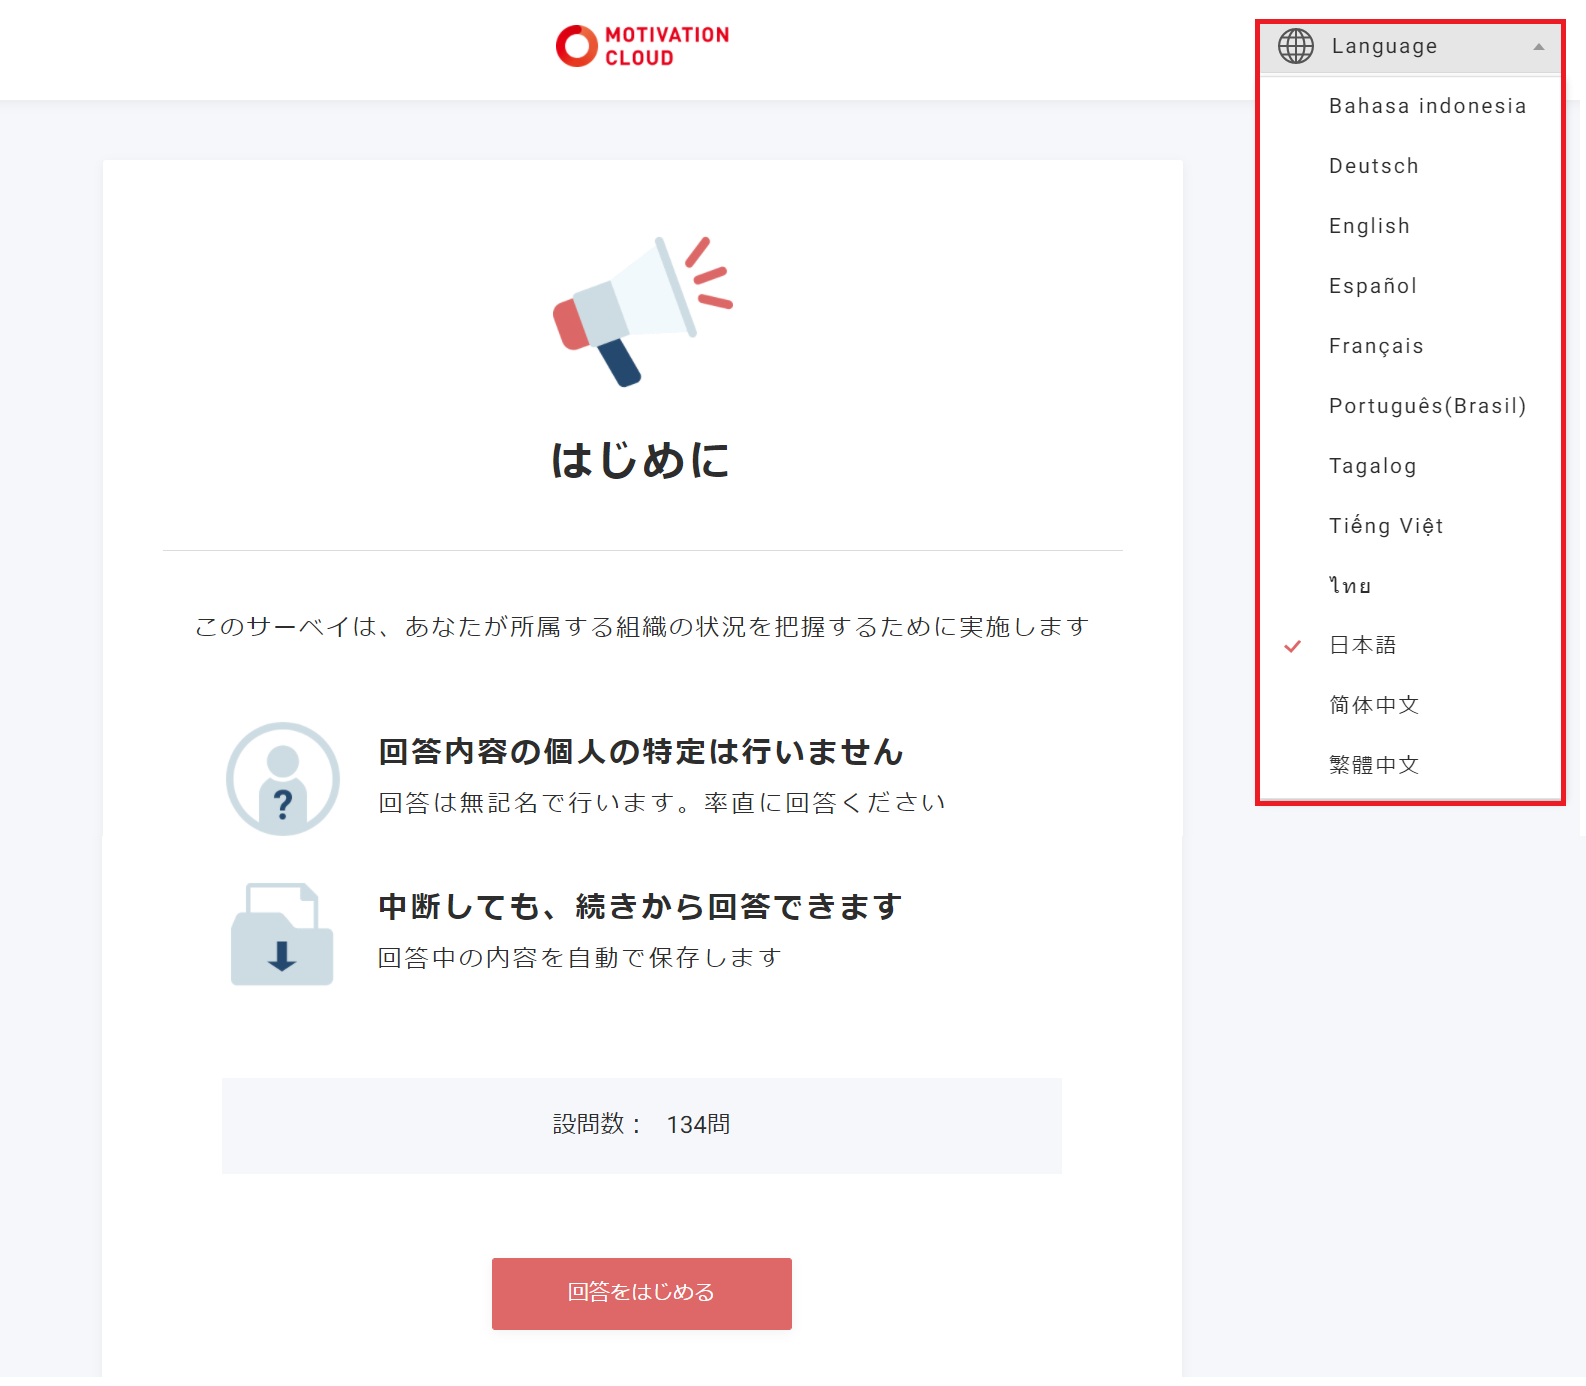
Task: Select the ไทย language option
Action: [x=1350, y=586]
